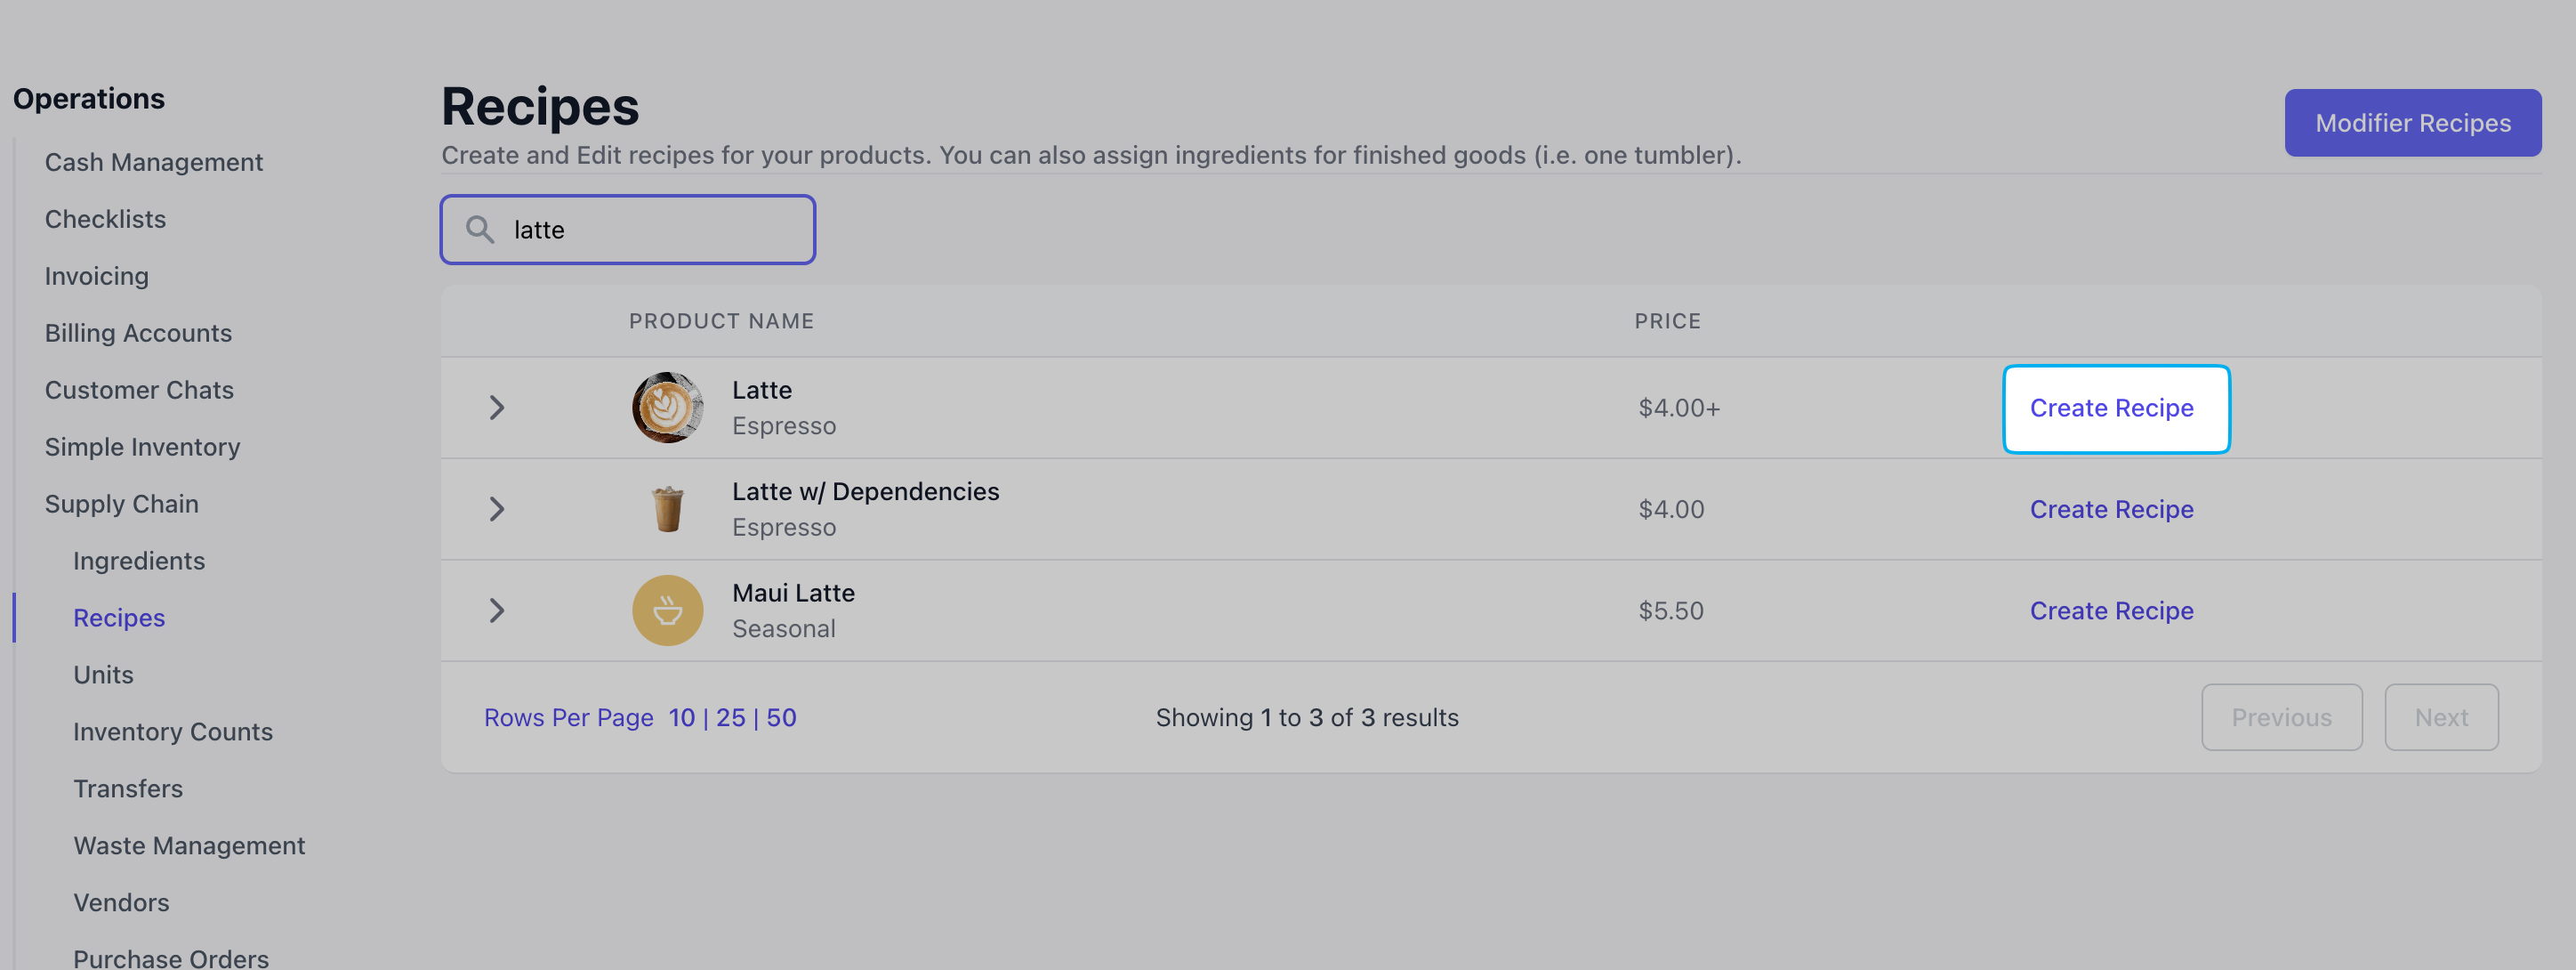Screen dimensions: 2576x970
Task: Create Recipe for Latte w/ Dependencies
Action: [x=2111, y=509]
